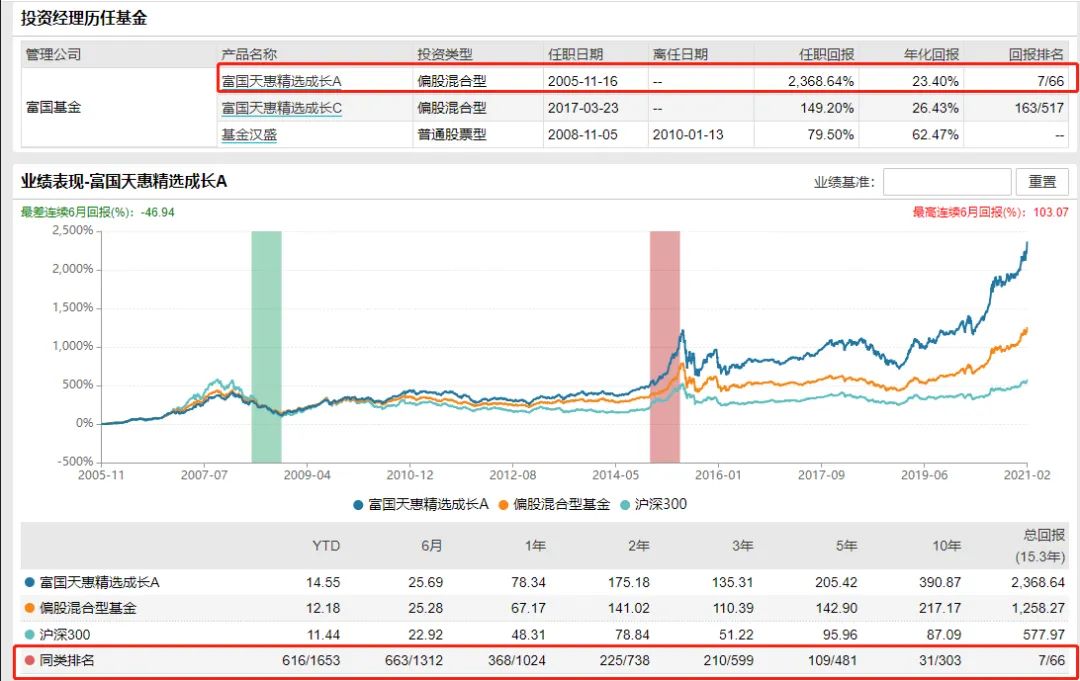This screenshot has width=1080, height=681.
Task: Click teal dot beside 沪深300 table row
Action: pyautogui.click(x=29, y=634)
